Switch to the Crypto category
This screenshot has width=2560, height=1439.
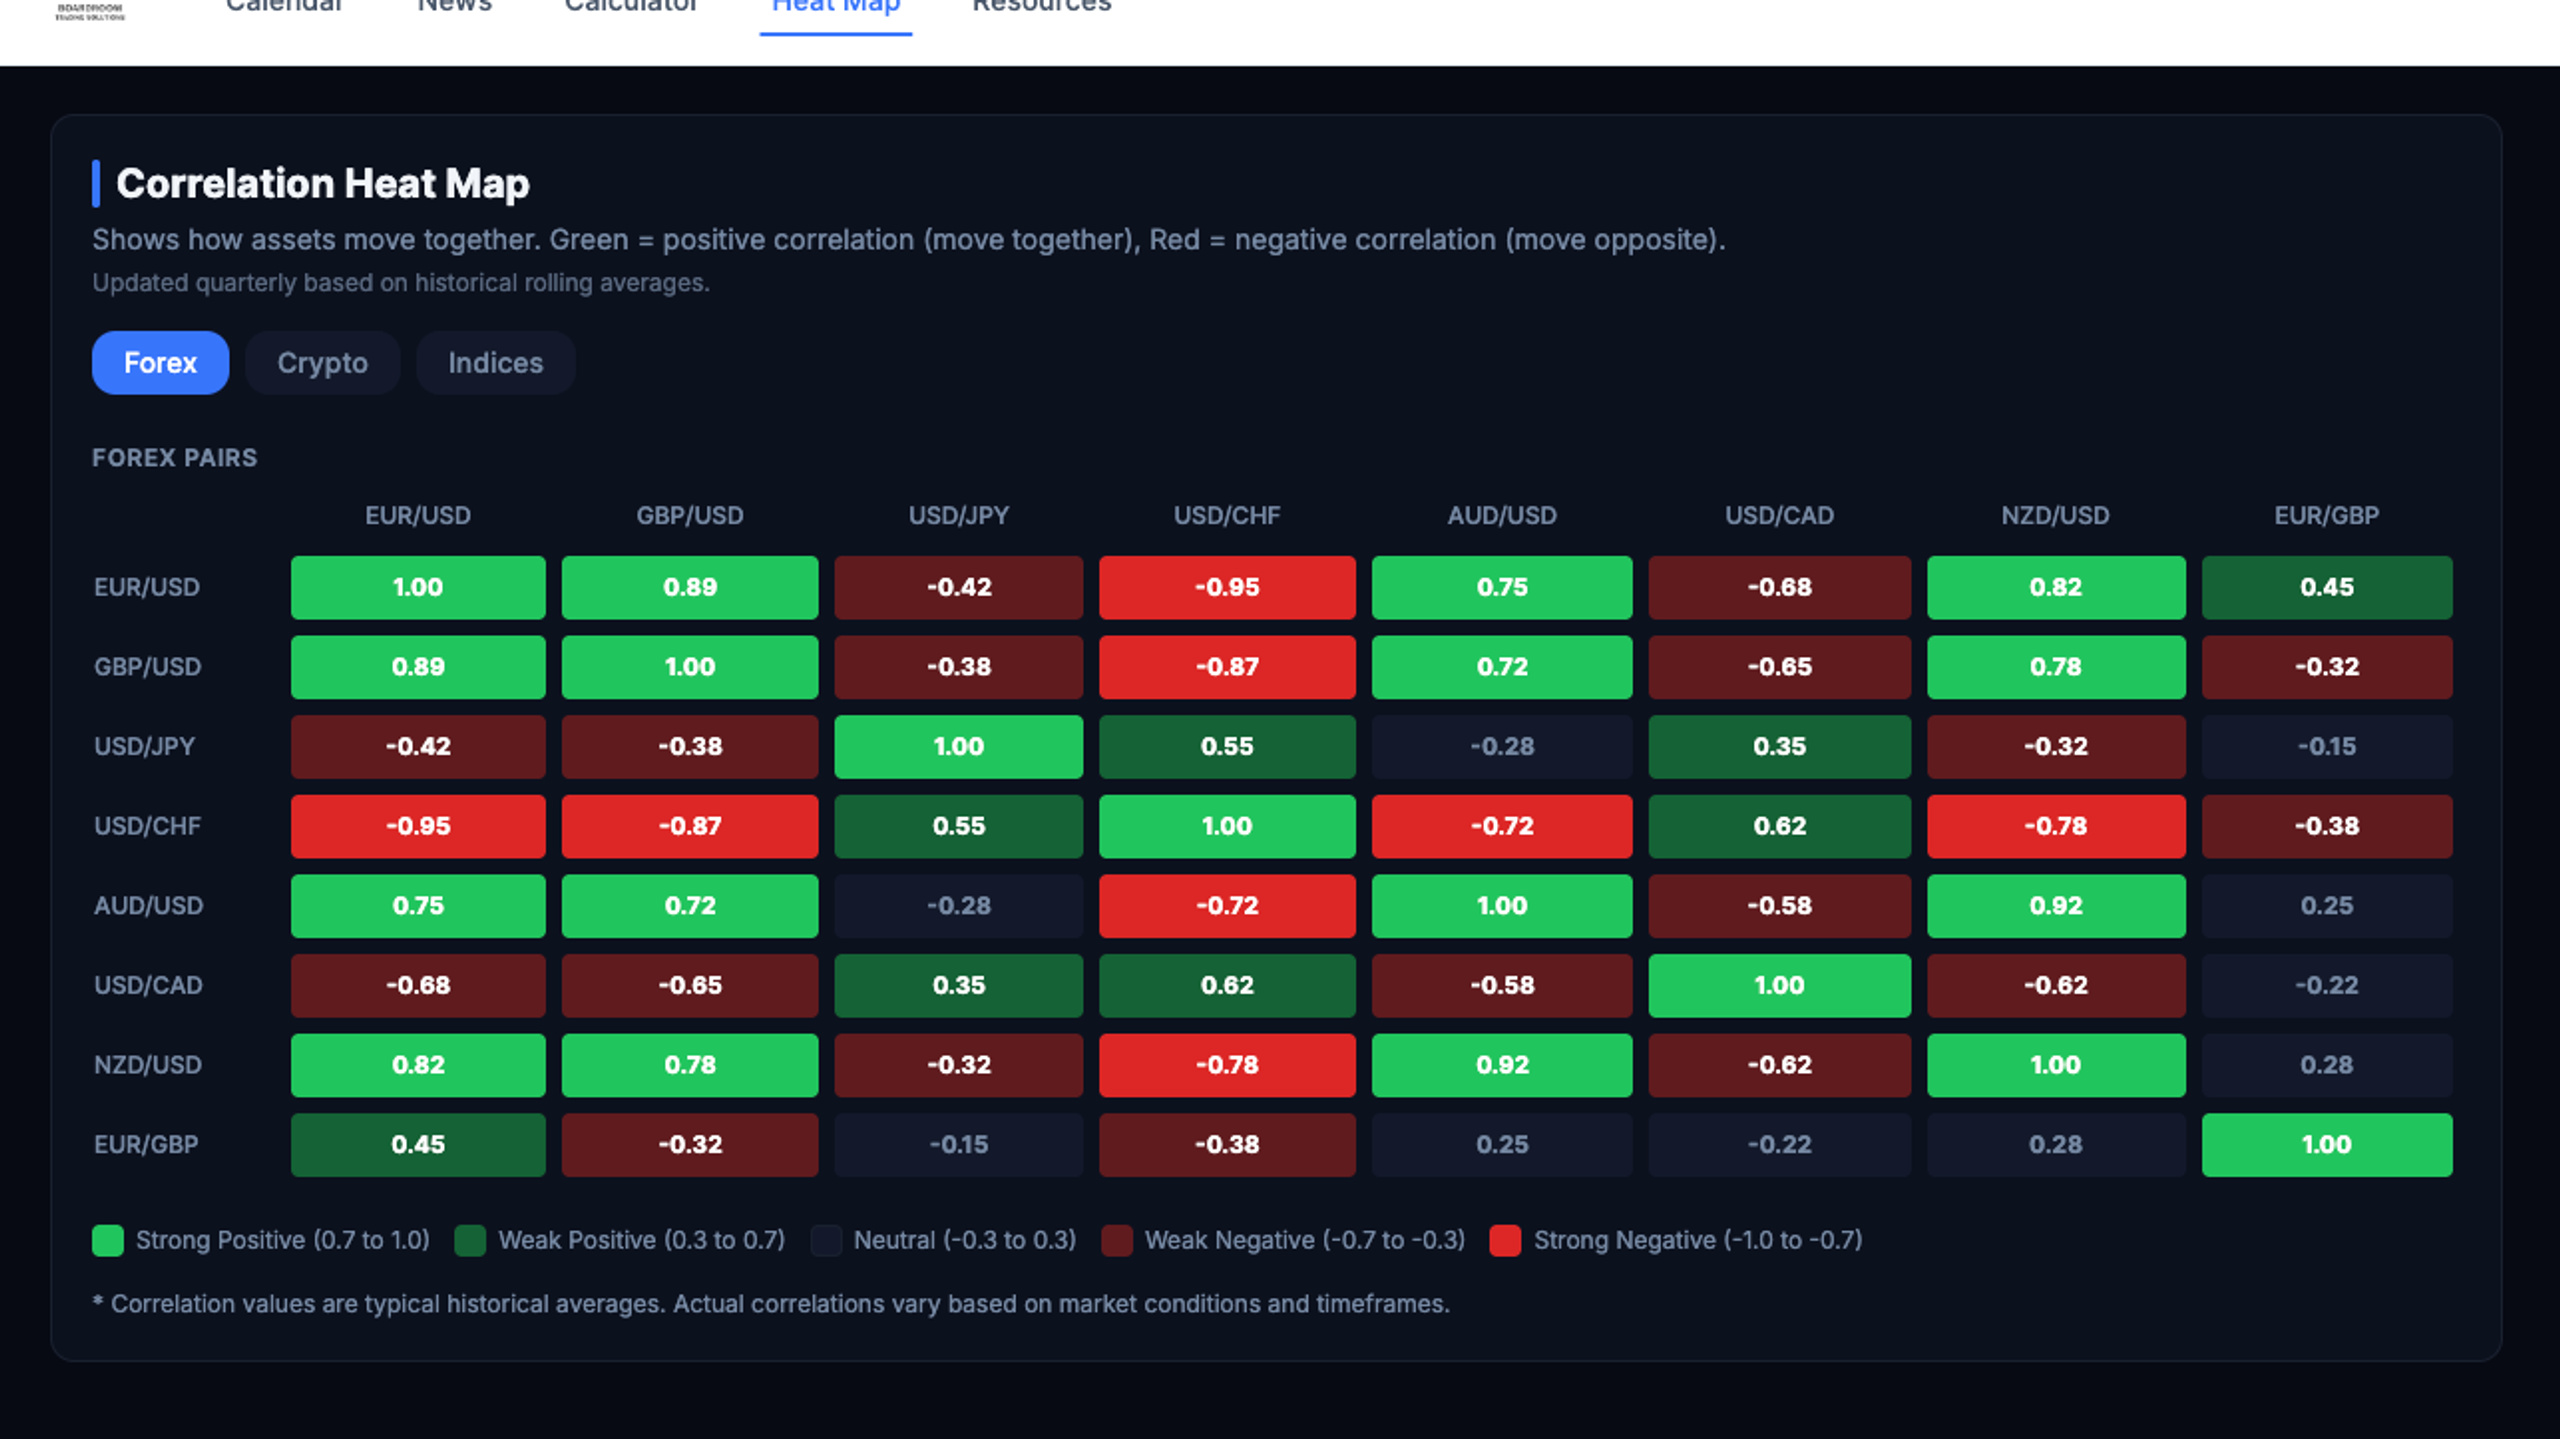coord(322,362)
